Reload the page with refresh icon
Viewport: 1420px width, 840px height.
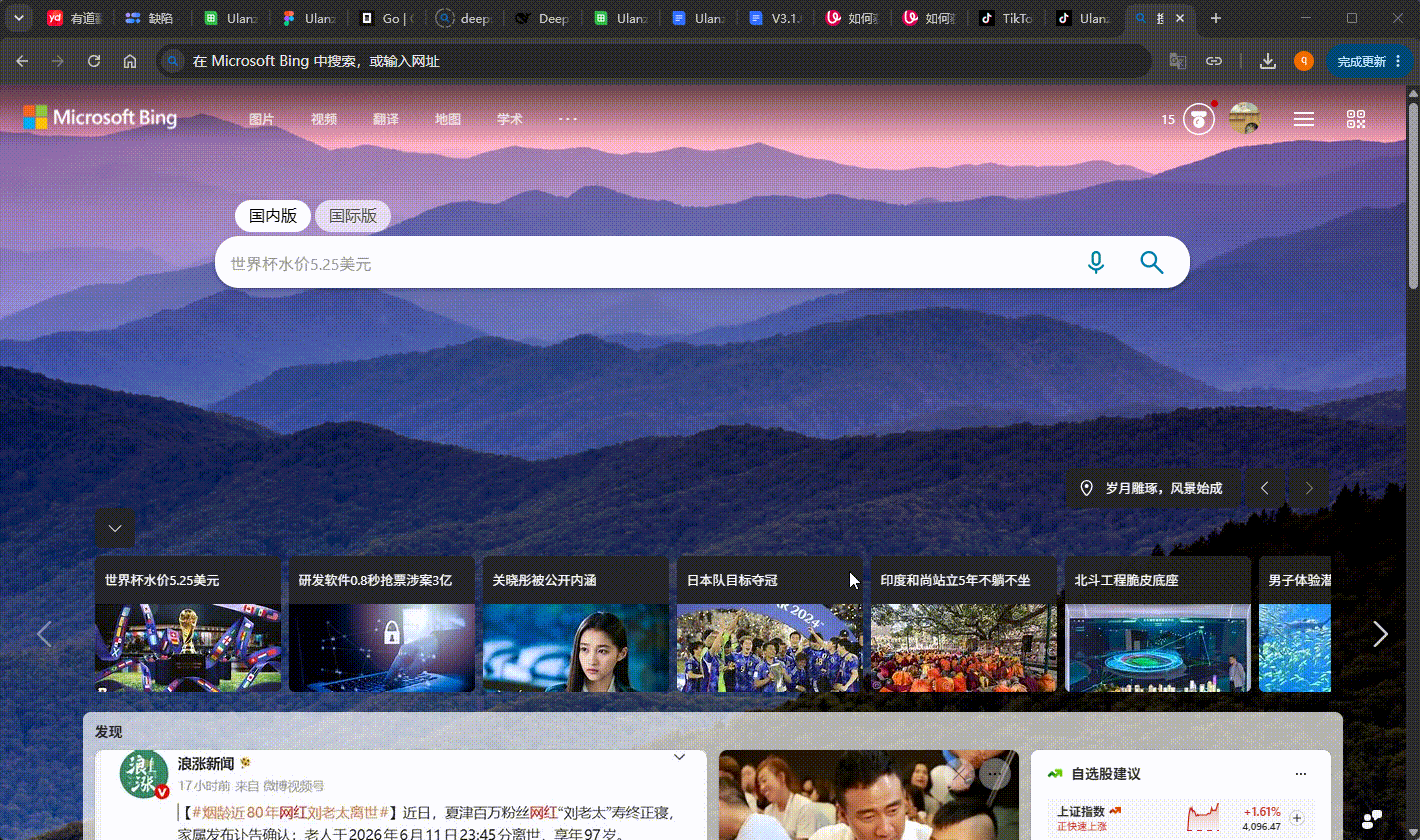pyautogui.click(x=94, y=61)
